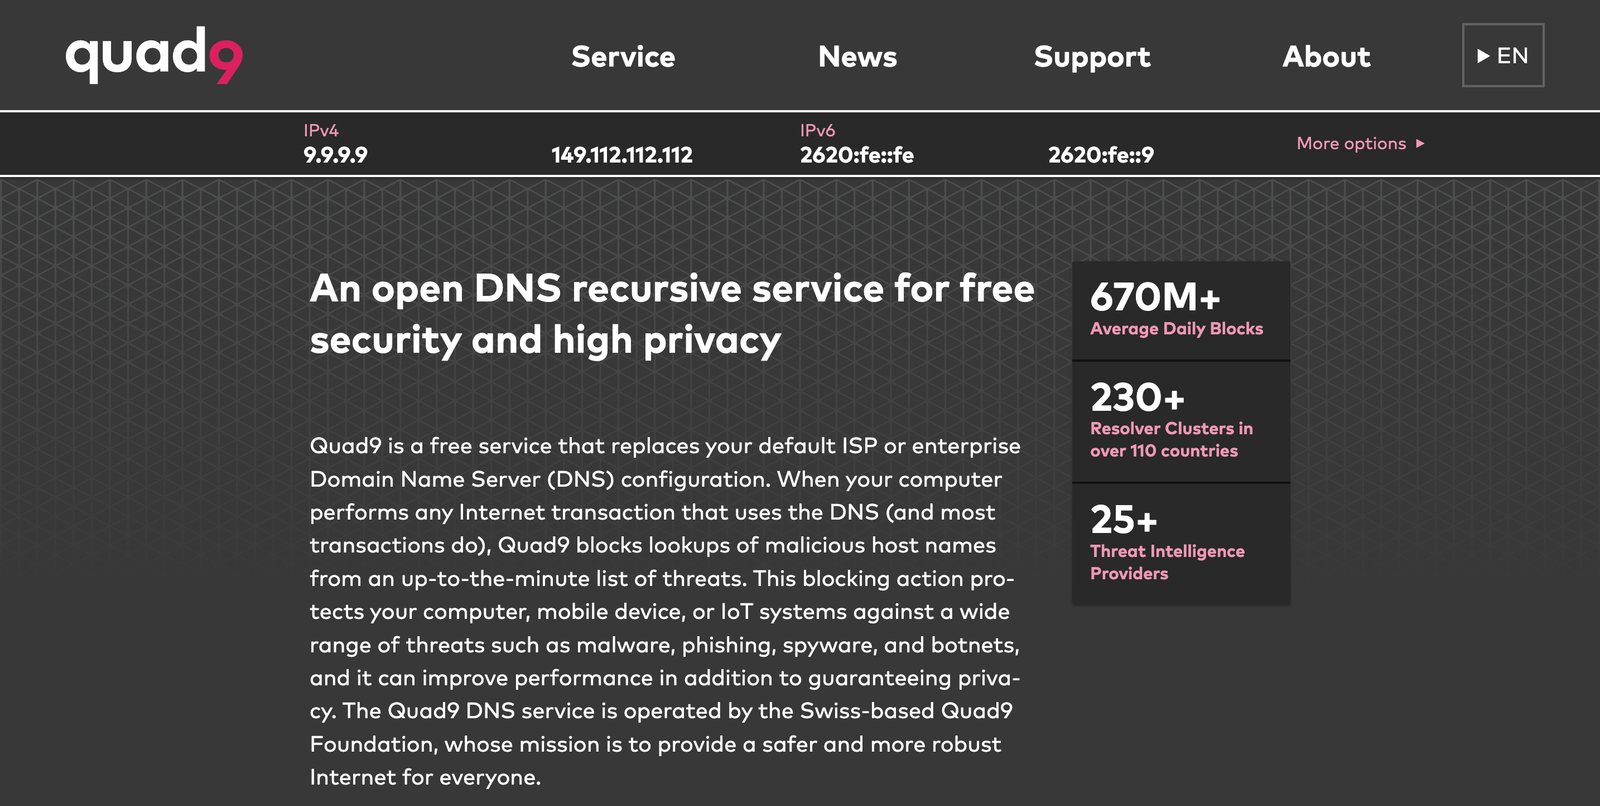
Task: Click the Quad9 description paragraph
Action: click(x=665, y=611)
